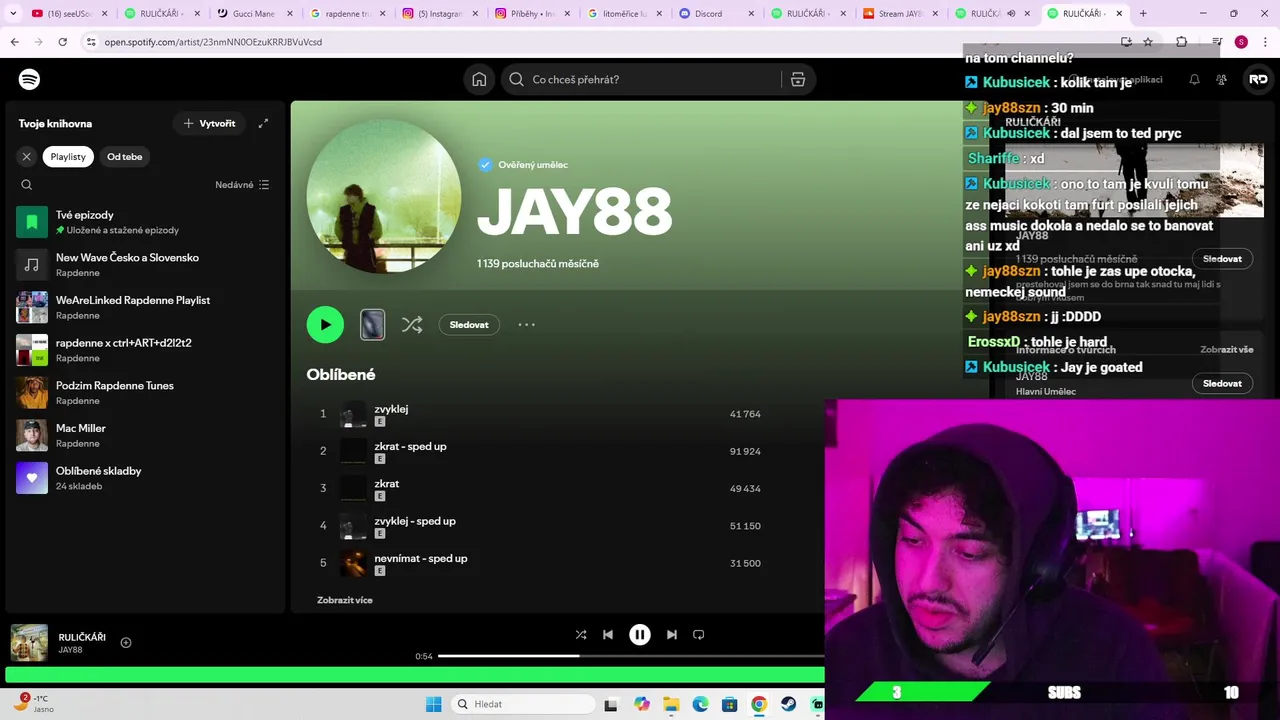Go to Spotify Home icon

479,79
